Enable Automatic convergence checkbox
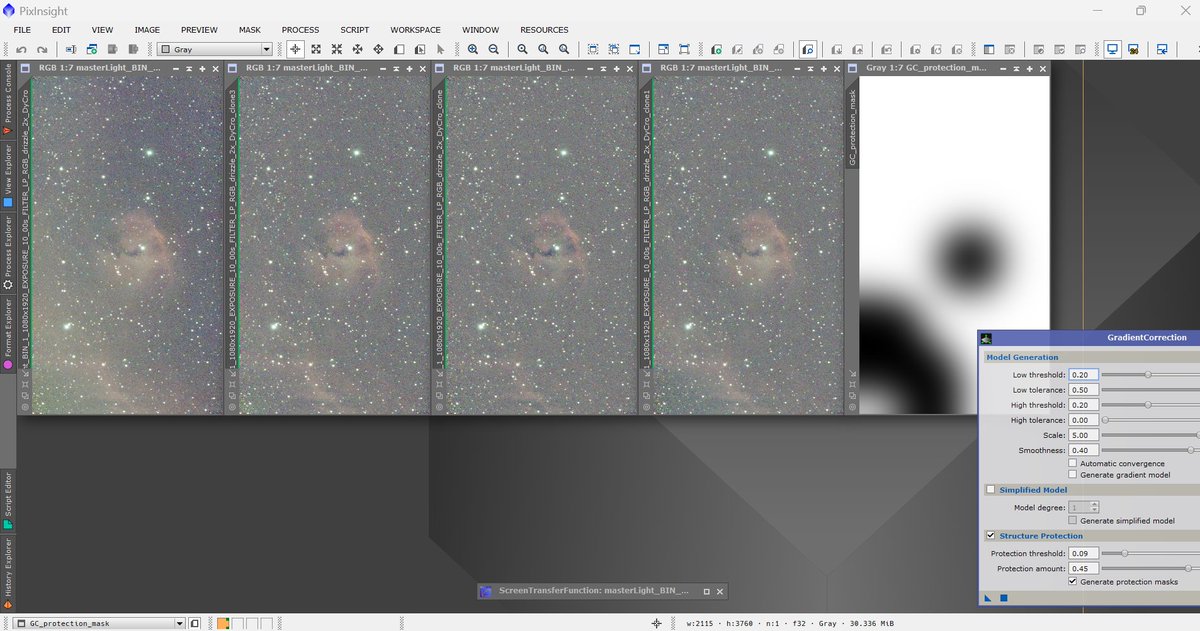The height and width of the screenshot is (631, 1200). tap(1073, 463)
